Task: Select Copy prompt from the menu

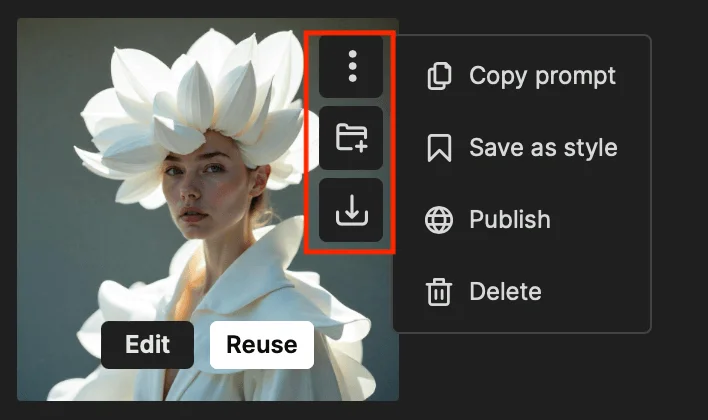Action: (x=522, y=76)
